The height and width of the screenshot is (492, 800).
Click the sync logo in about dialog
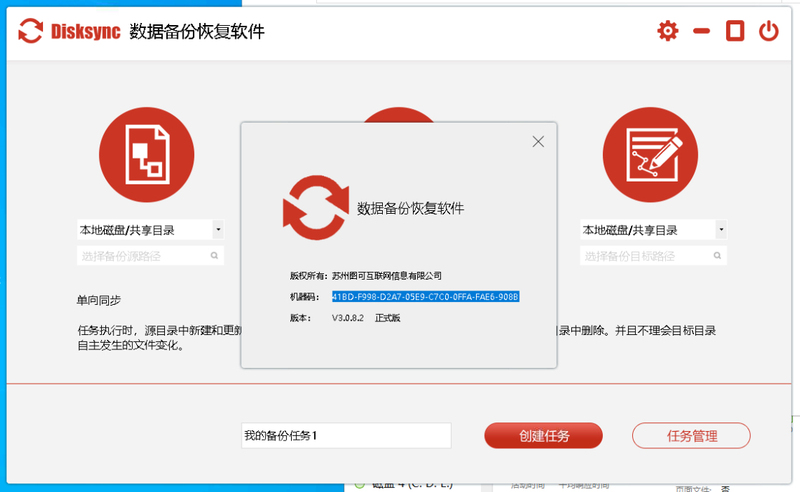click(316, 207)
